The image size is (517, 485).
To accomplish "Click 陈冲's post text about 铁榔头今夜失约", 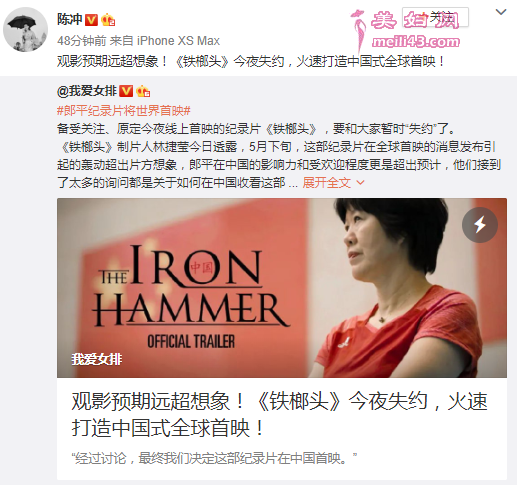I will pos(251,62).
